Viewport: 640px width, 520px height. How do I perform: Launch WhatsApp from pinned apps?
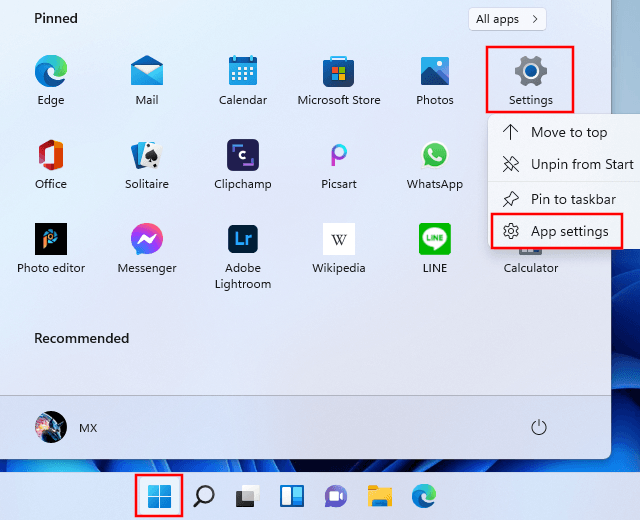(x=435, y=164)
